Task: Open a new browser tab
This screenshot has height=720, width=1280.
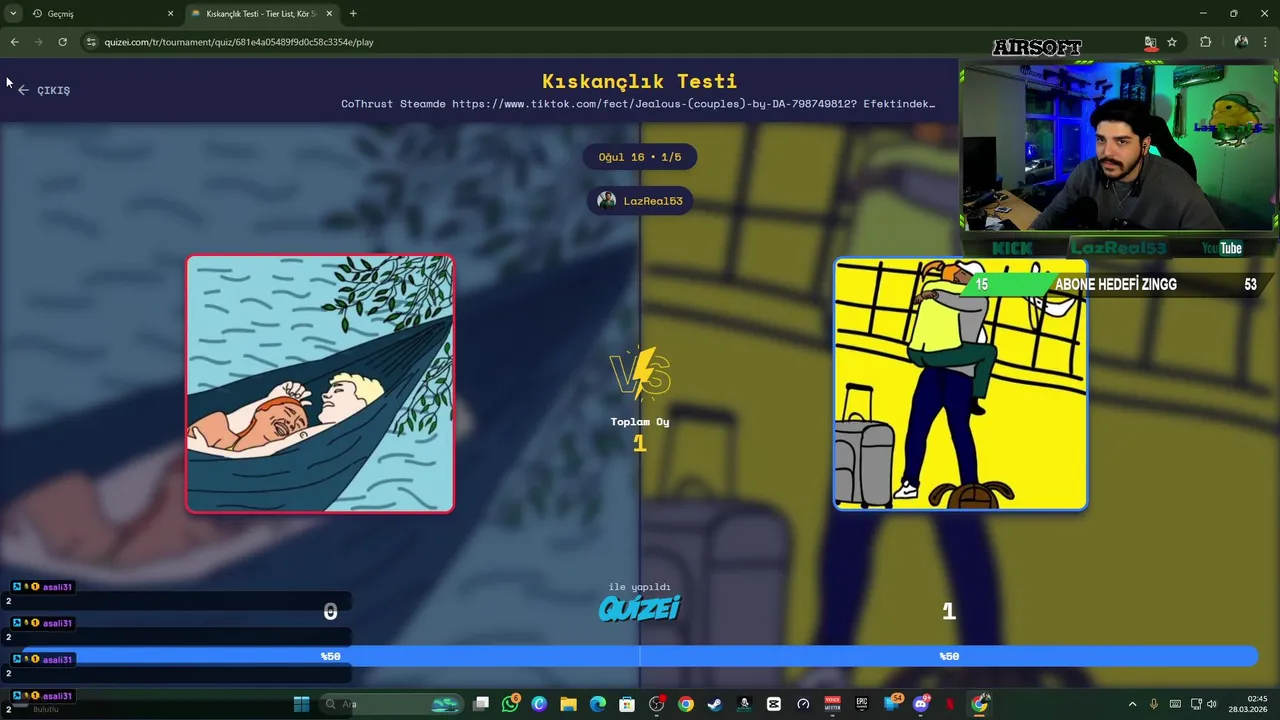Action: (x=353, y=13)
